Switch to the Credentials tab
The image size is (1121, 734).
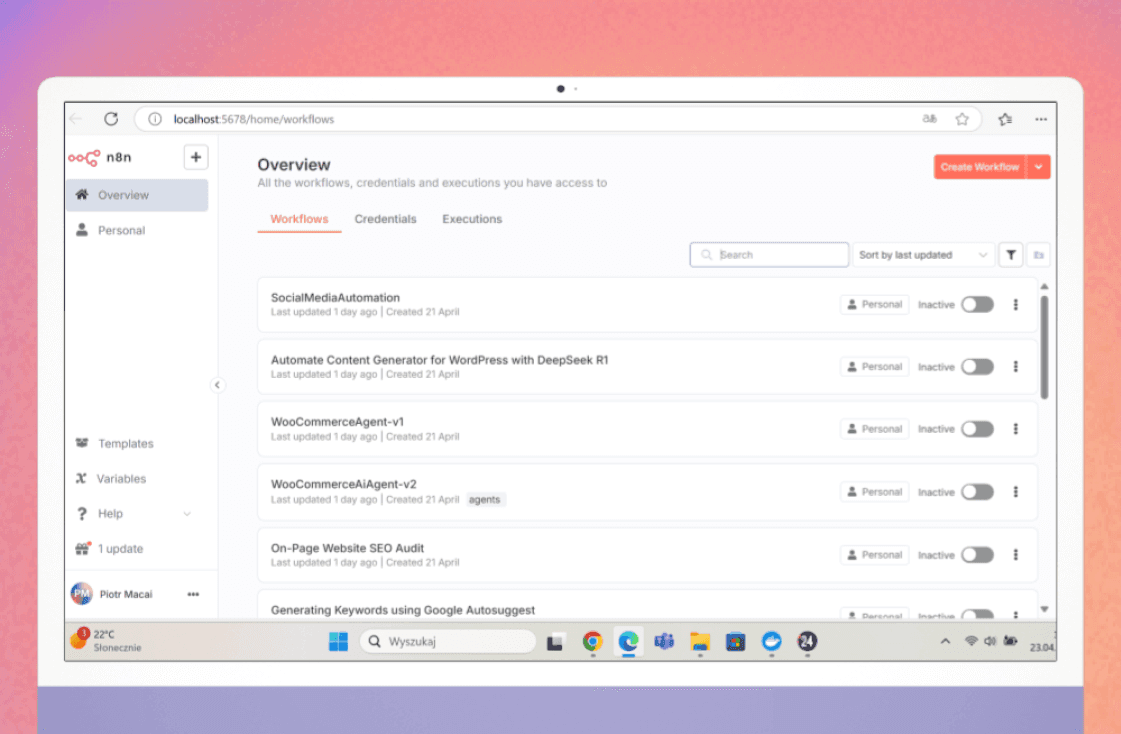click(385, 219)
